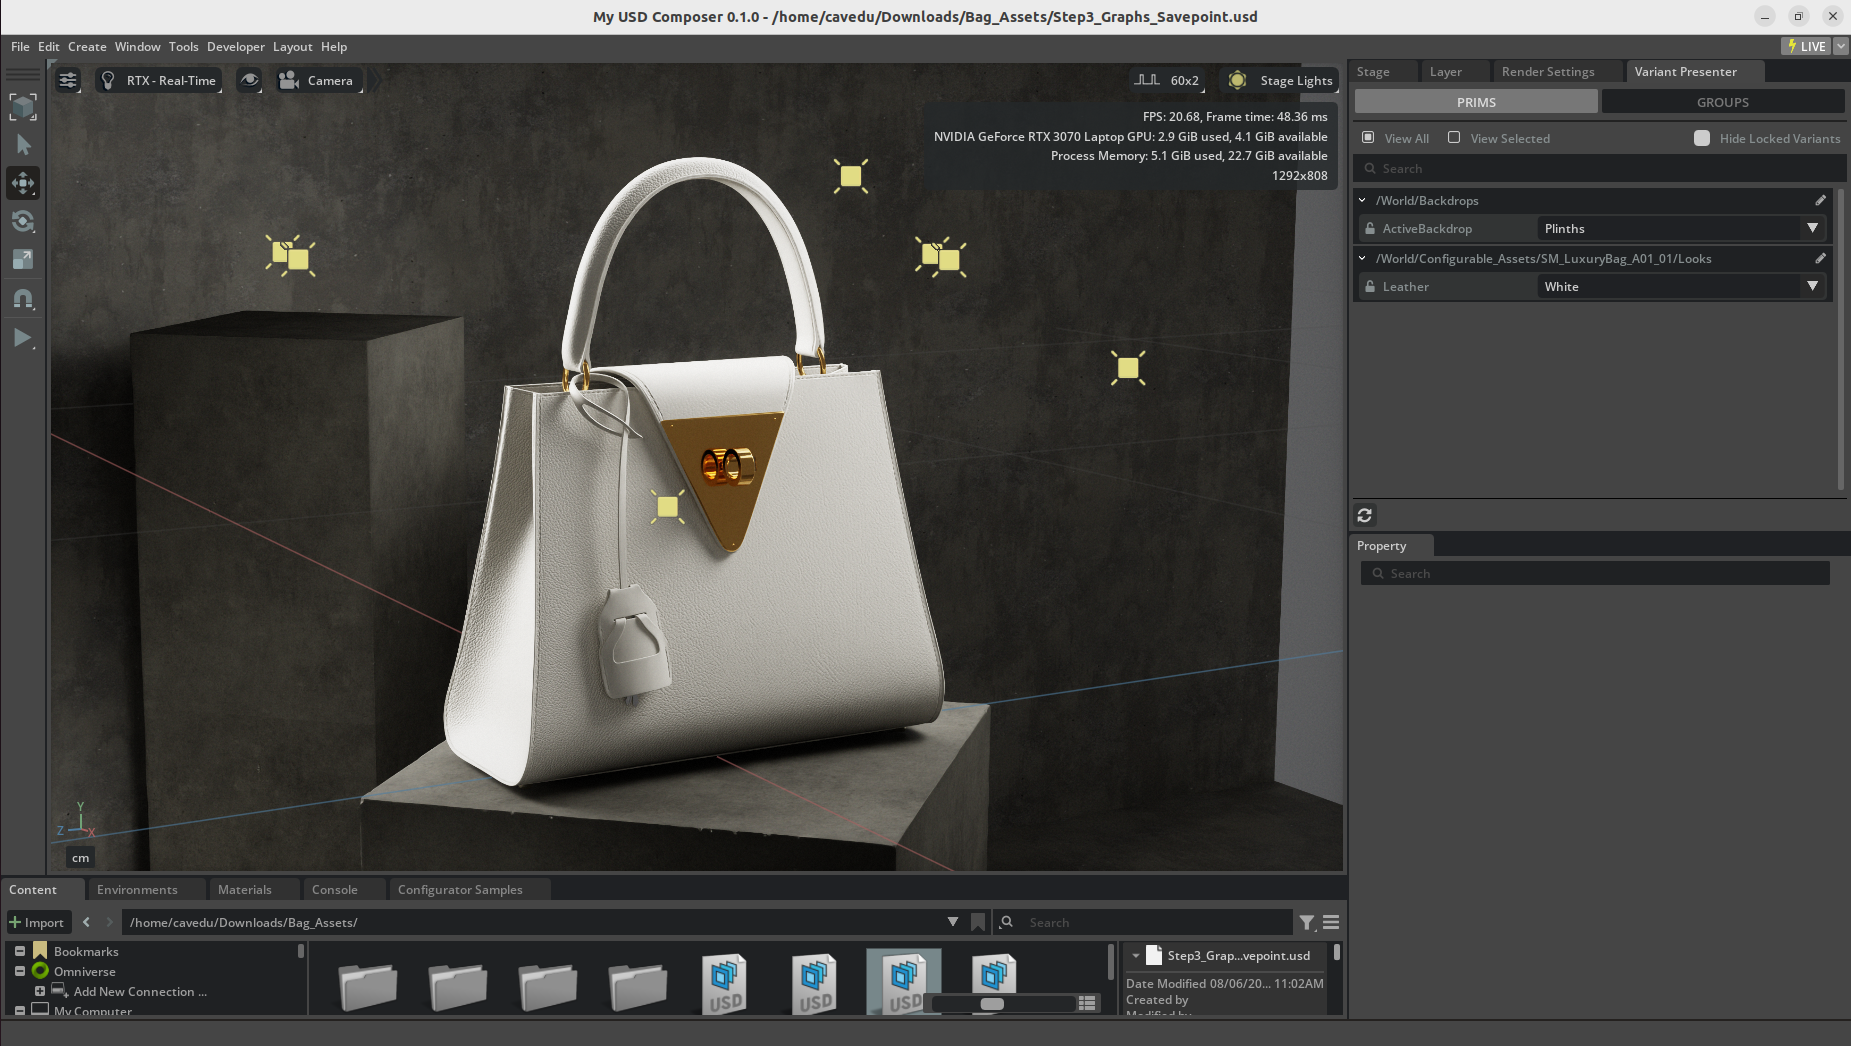The image size is (1851, 1046).
Task: Open viewport settings sliders icon
Action: 68,80
